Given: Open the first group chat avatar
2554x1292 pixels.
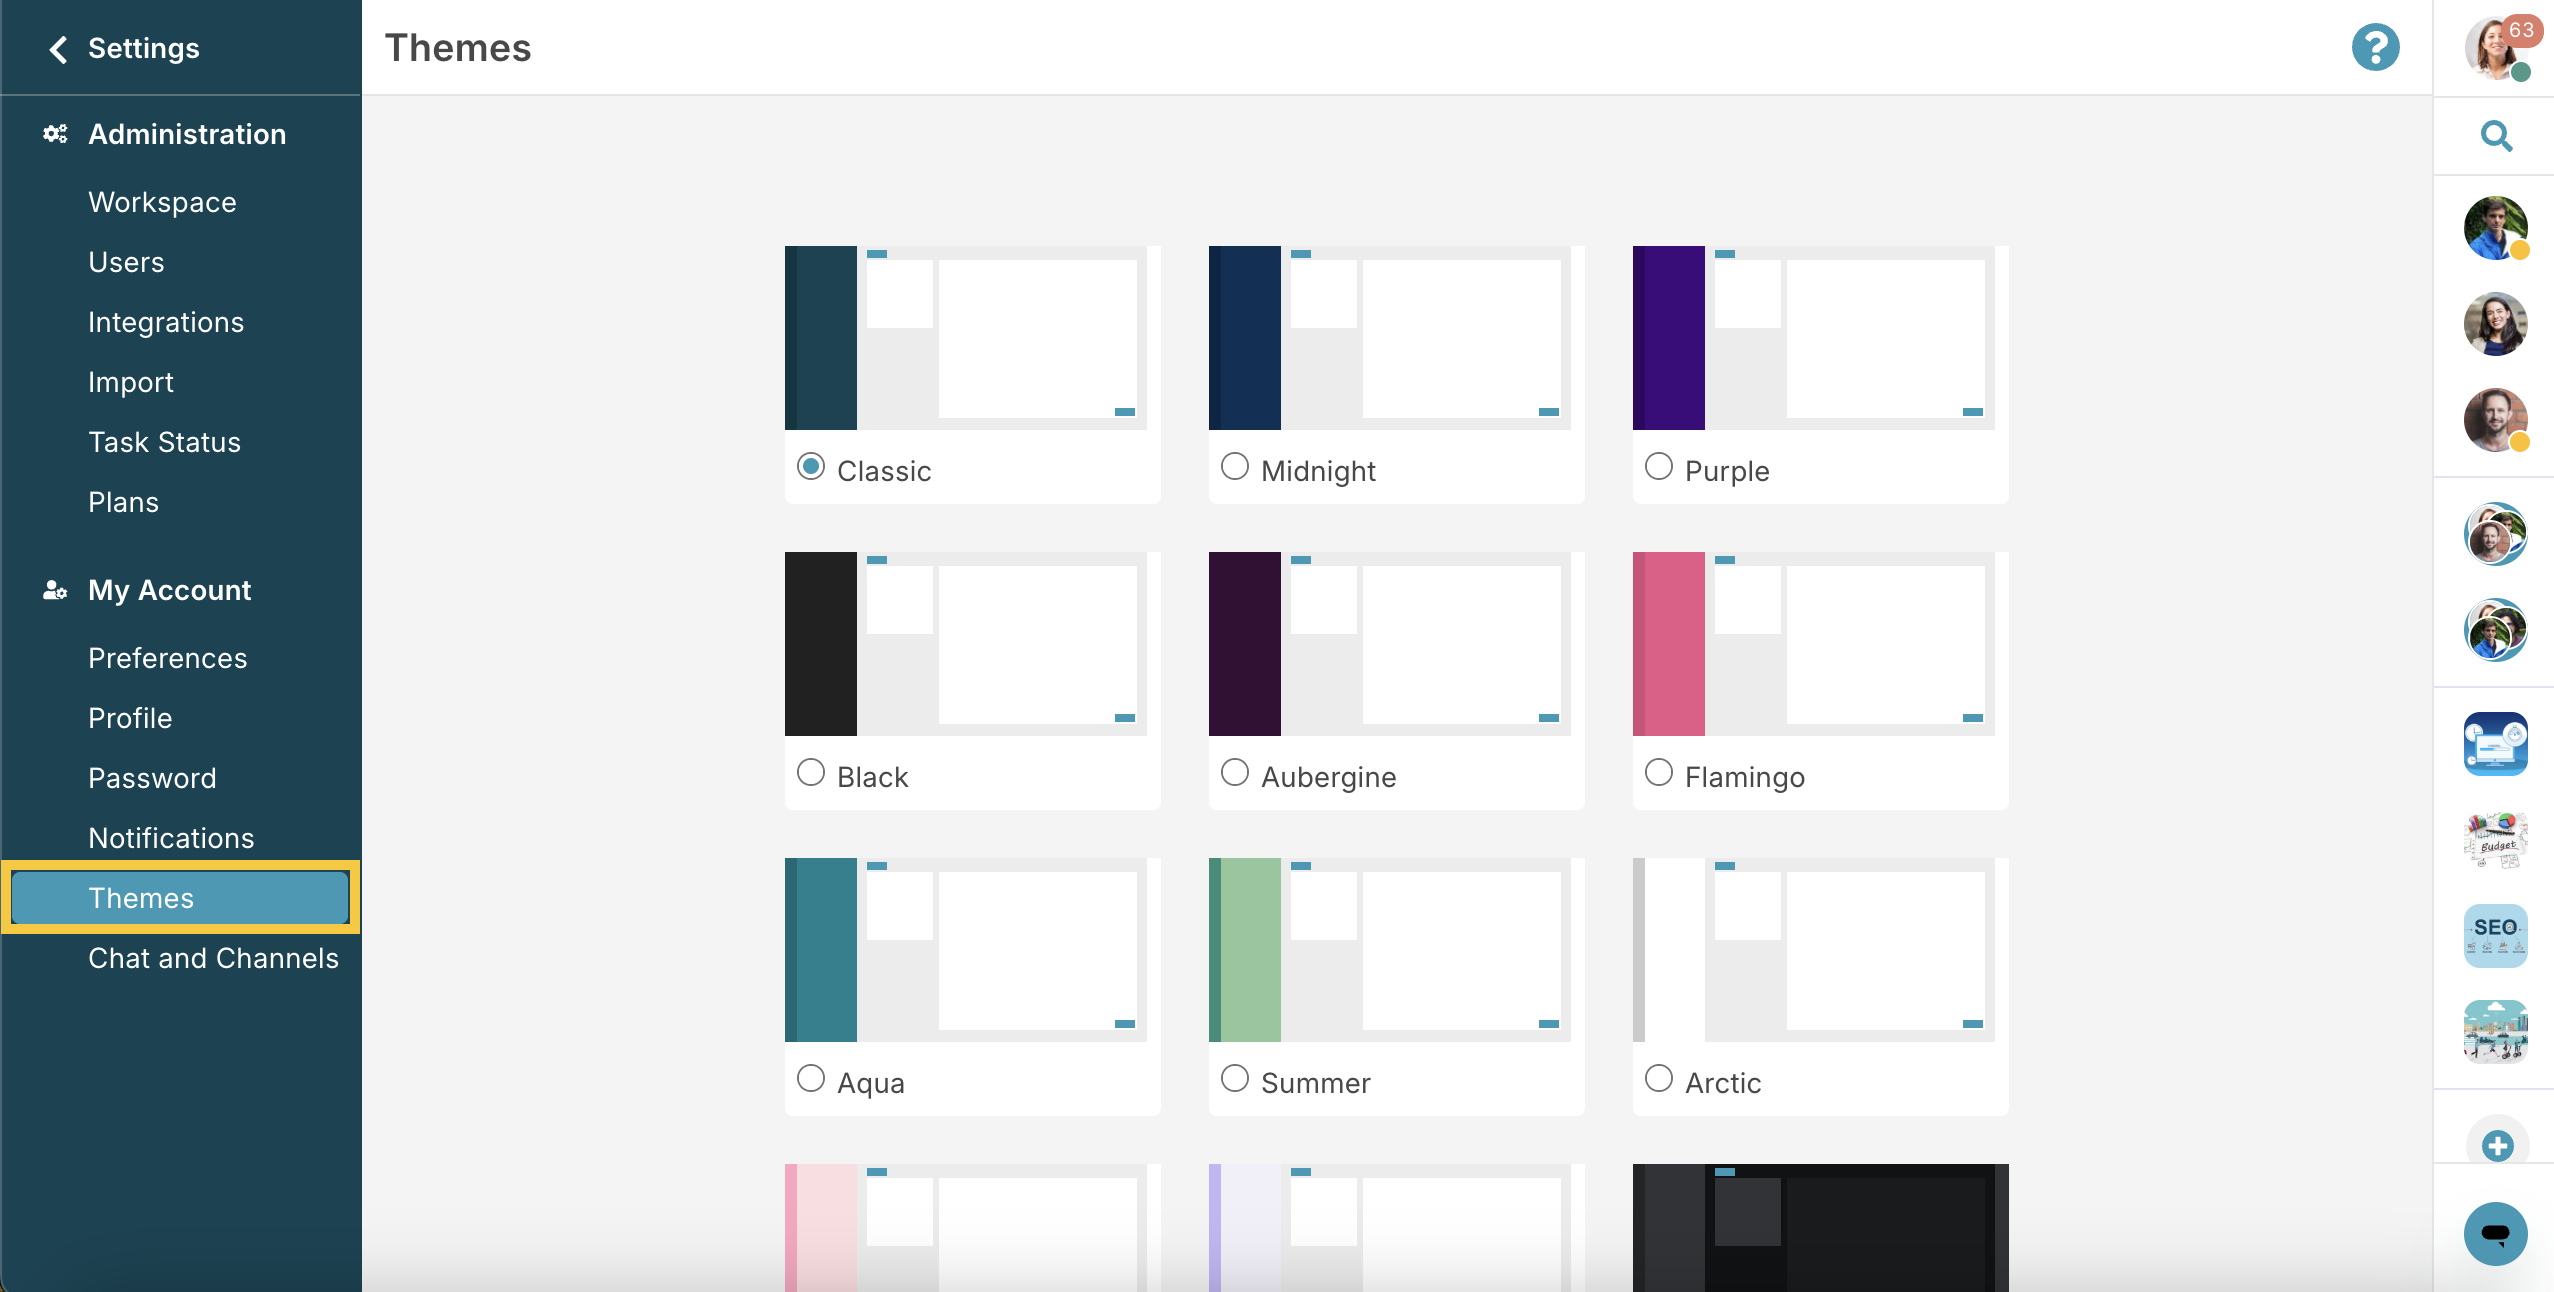Looking at the screenshot, I should point(2496,534).
